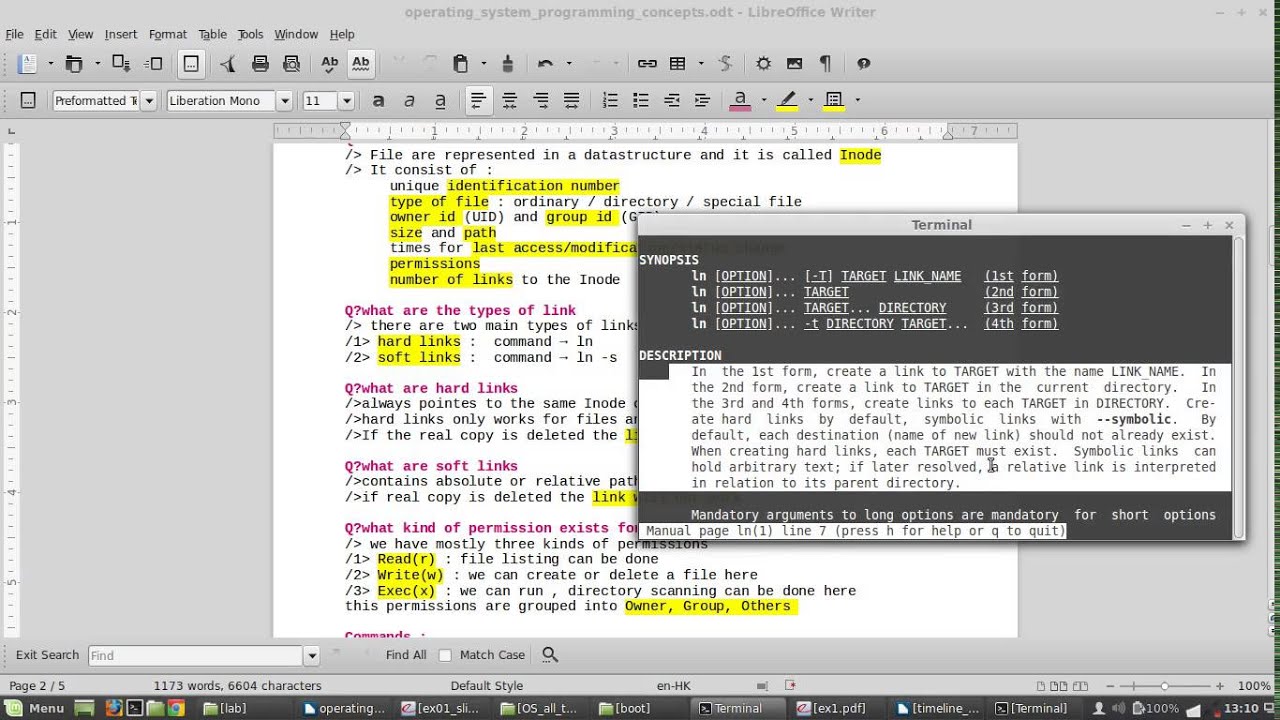Enable the Match Case checkbox

pyautogui.click(x=445, y=655)
